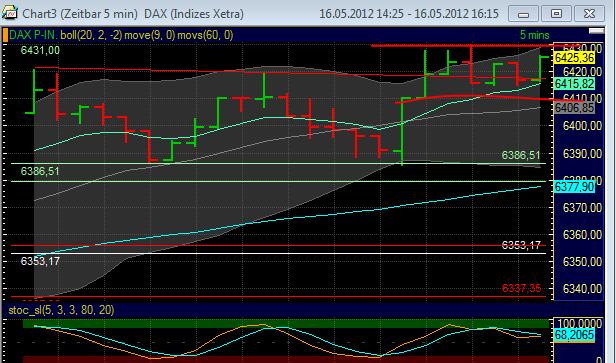Screen dimensions: 616x363
Task: Click the Chart3 window icon in the title bar
Action: tap(10, 13)
